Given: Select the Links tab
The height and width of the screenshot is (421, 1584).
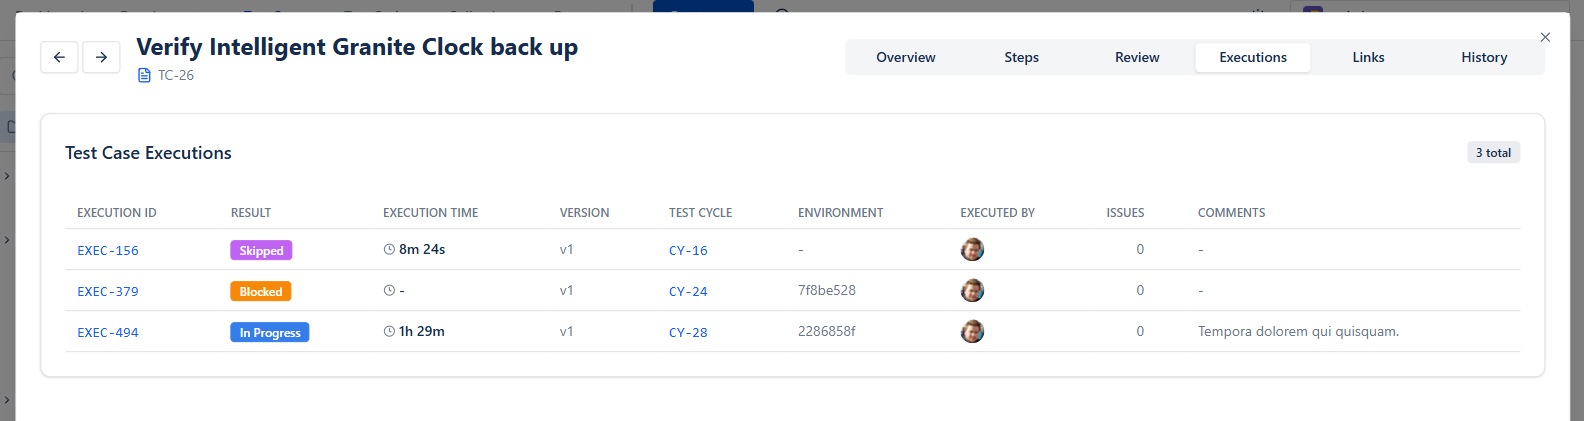Looking at the screenshot, I should coord(1368,58).
